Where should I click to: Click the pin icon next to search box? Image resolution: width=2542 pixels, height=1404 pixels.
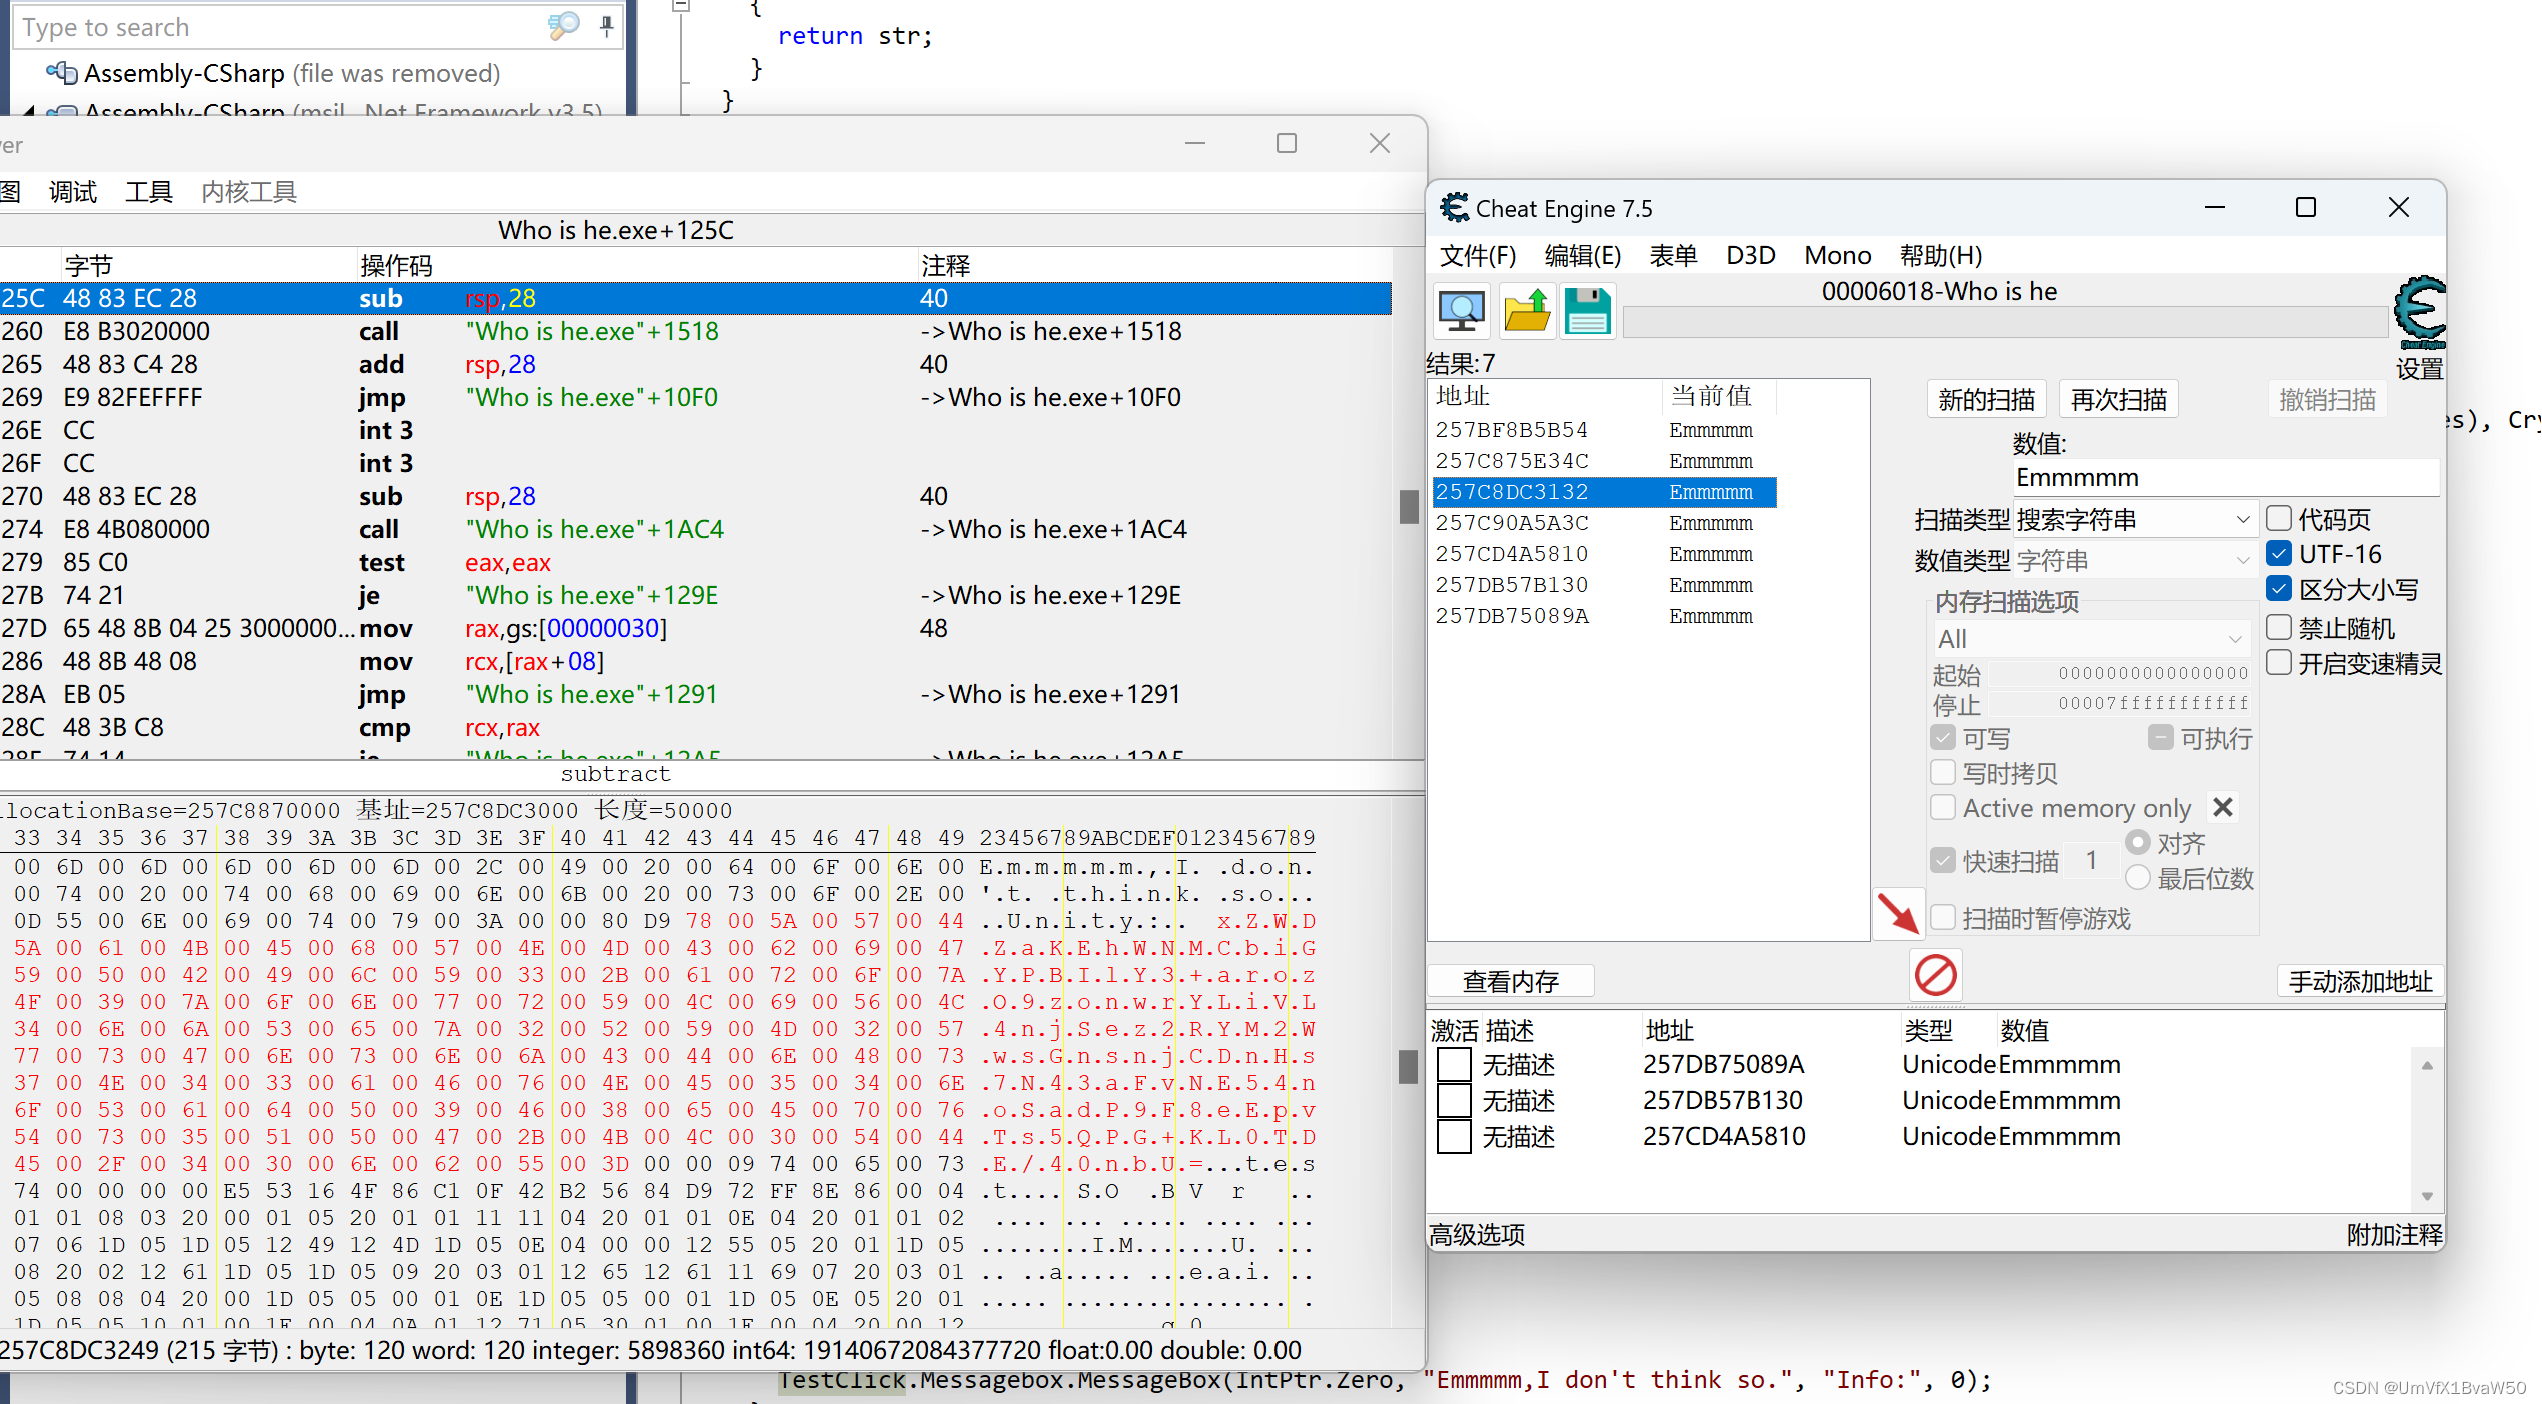click(x=606, y=26)
